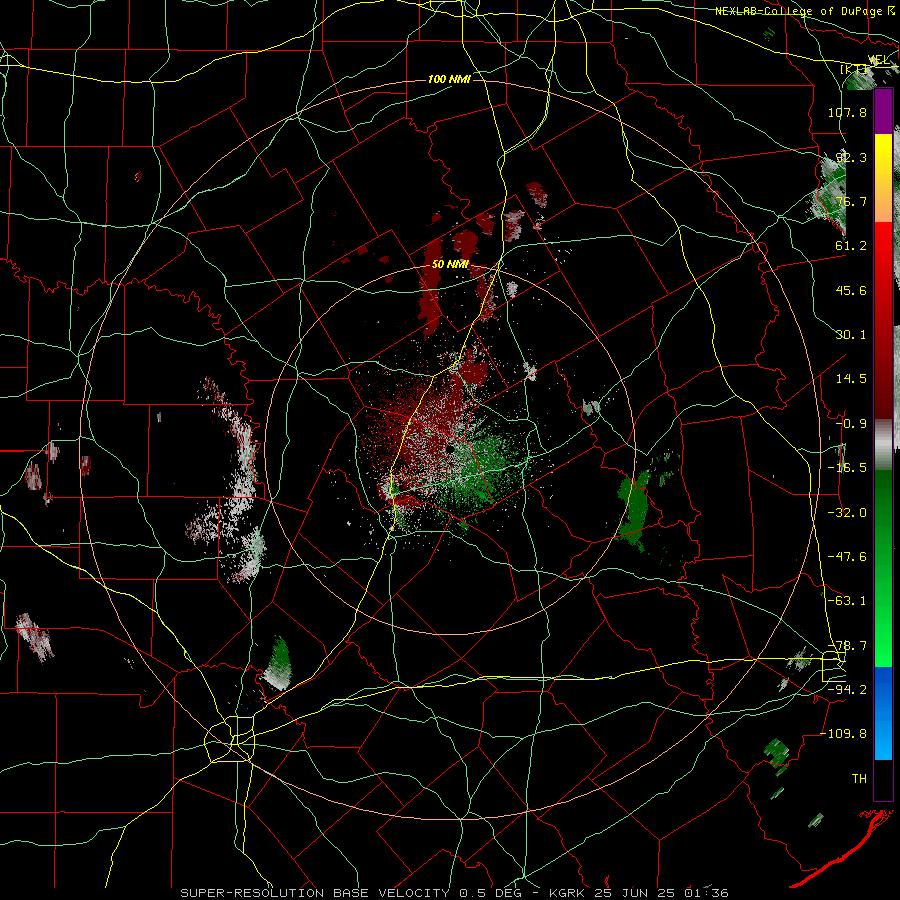Image resolution: width=900 pixels, height=900 pixels.
Task: Select the 45.6 velocity scale value
Action: (x=851, y=290)
